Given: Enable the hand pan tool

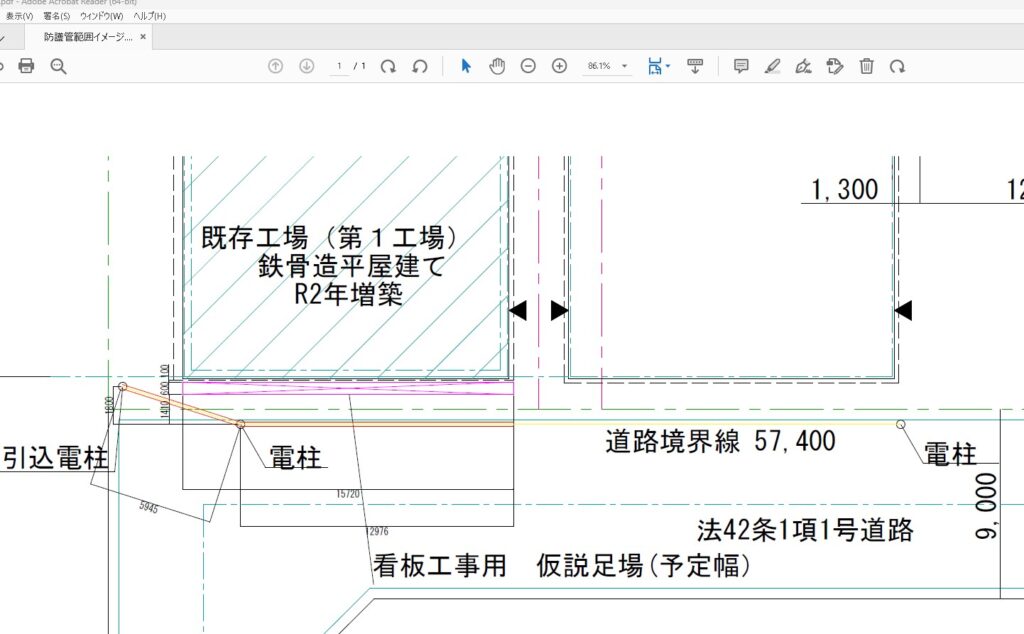Looking at the screenshot, I should coord(497,66).
